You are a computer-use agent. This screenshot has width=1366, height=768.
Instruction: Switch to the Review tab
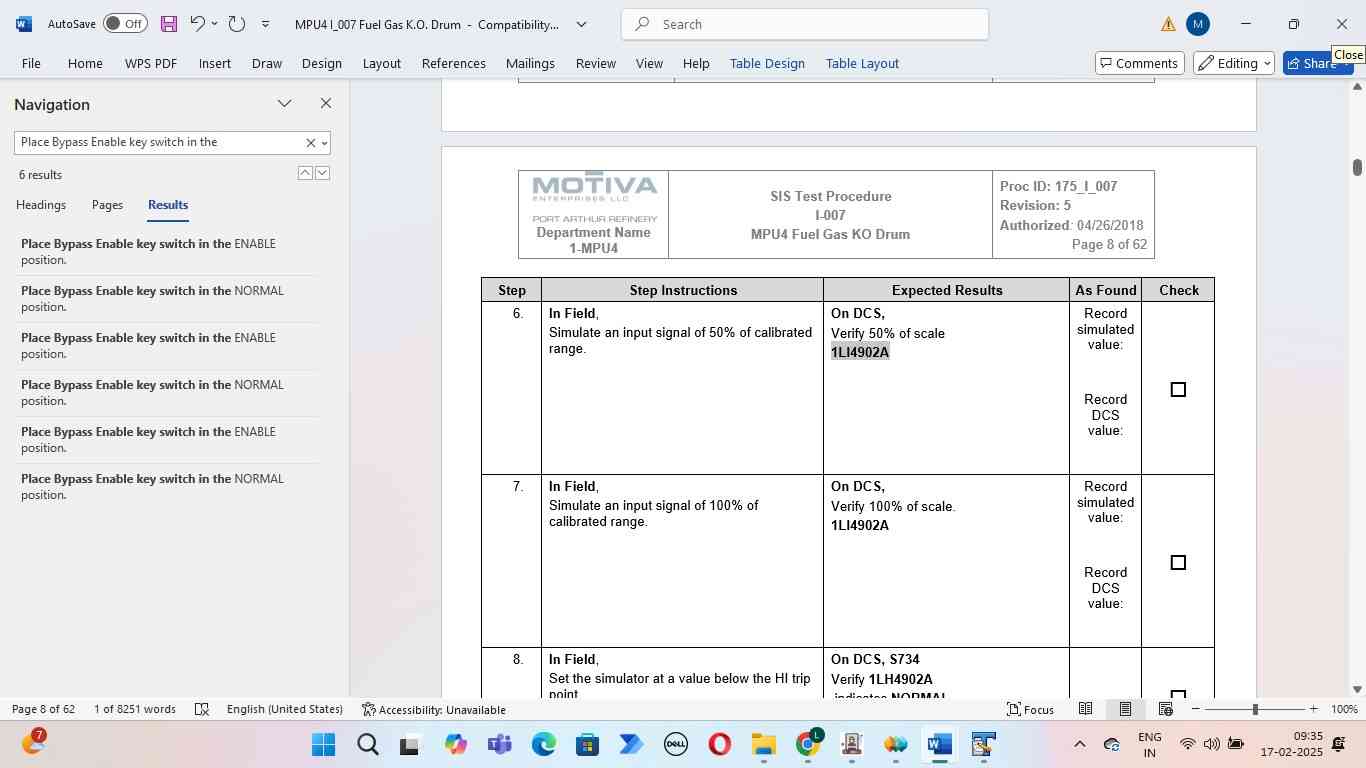tap(596, 63)
